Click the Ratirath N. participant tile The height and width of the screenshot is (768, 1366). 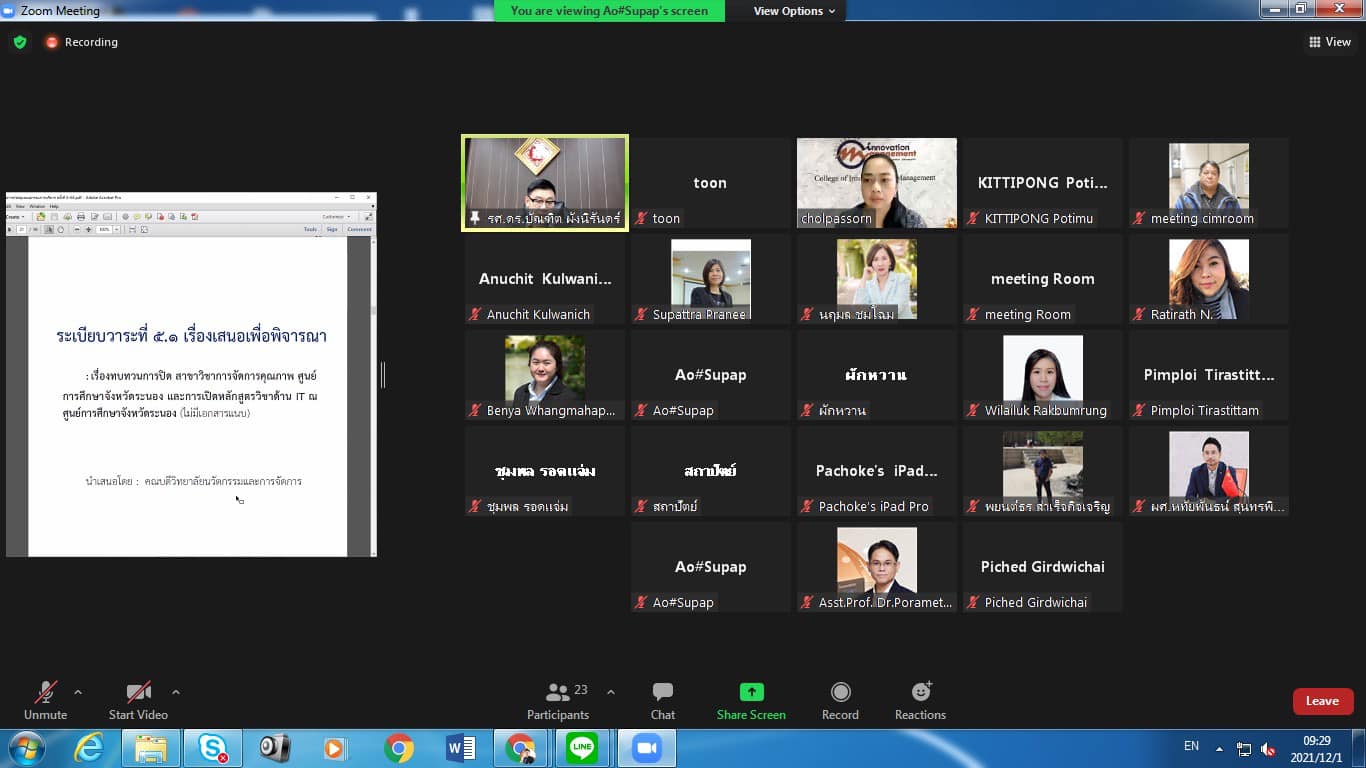click(1208, 279)
